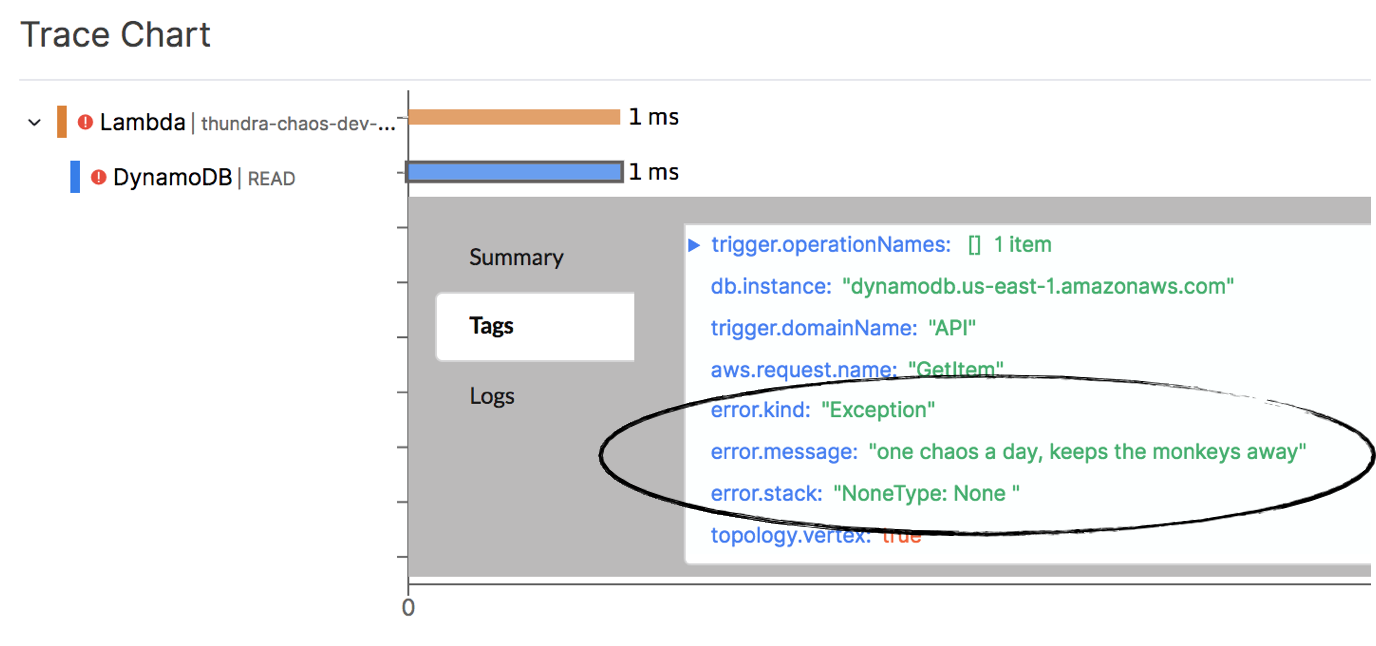Select the Lambda span row label

pos(143,122)
